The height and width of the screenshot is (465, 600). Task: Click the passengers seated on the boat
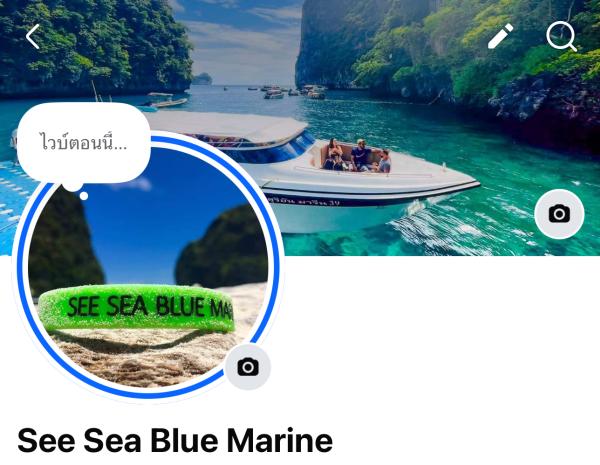point(357,156)
